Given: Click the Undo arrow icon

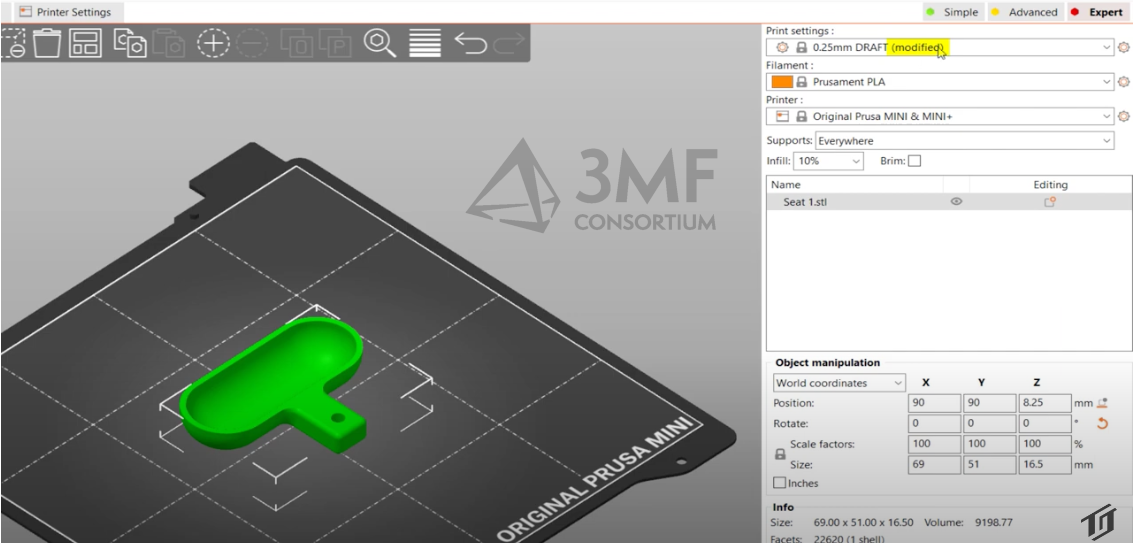Looking at the screenshot, I should pos(470,43).
